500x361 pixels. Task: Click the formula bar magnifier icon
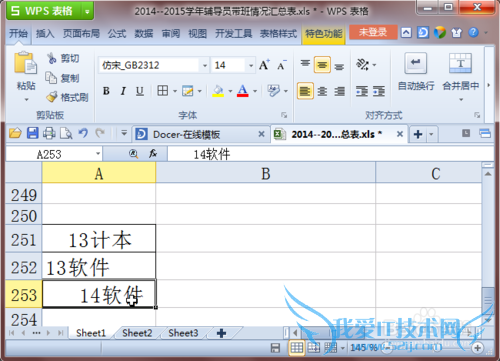pos(133,154)
